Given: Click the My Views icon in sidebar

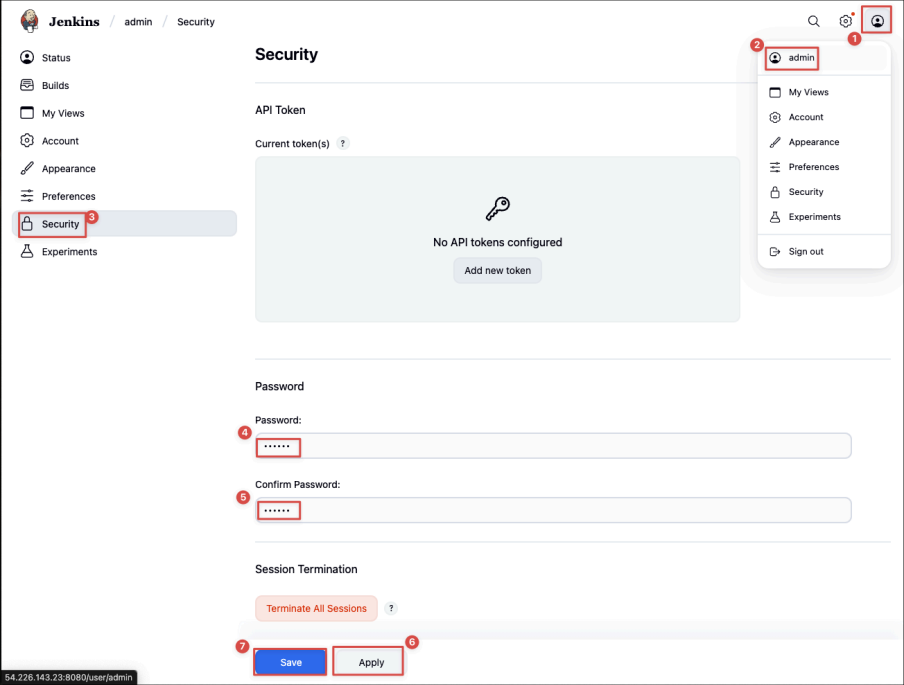Looking at the screenshot, I should click(27, 113).
